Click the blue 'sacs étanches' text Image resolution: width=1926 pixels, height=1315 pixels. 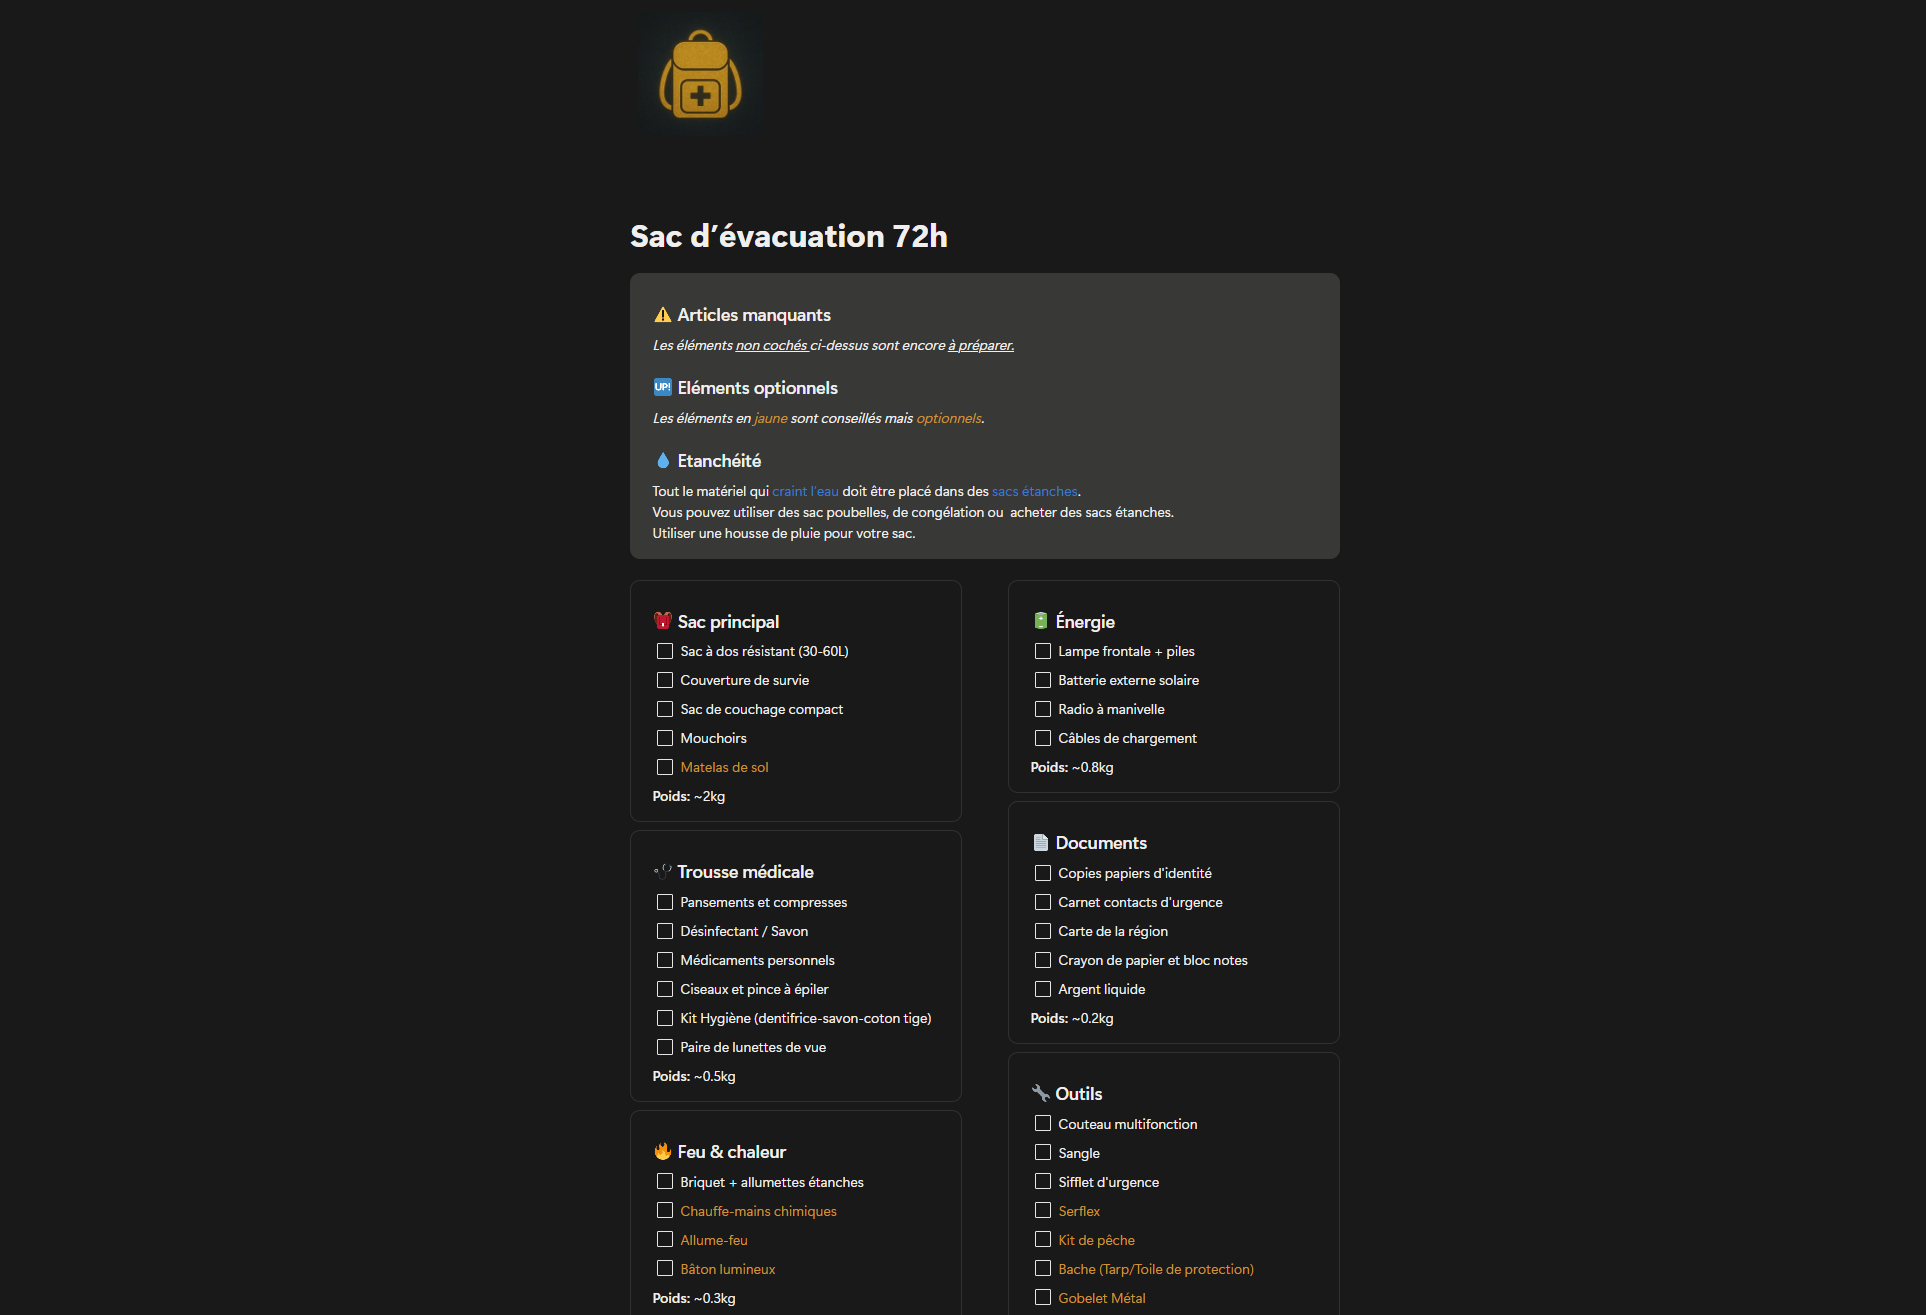coord(1034,491)
